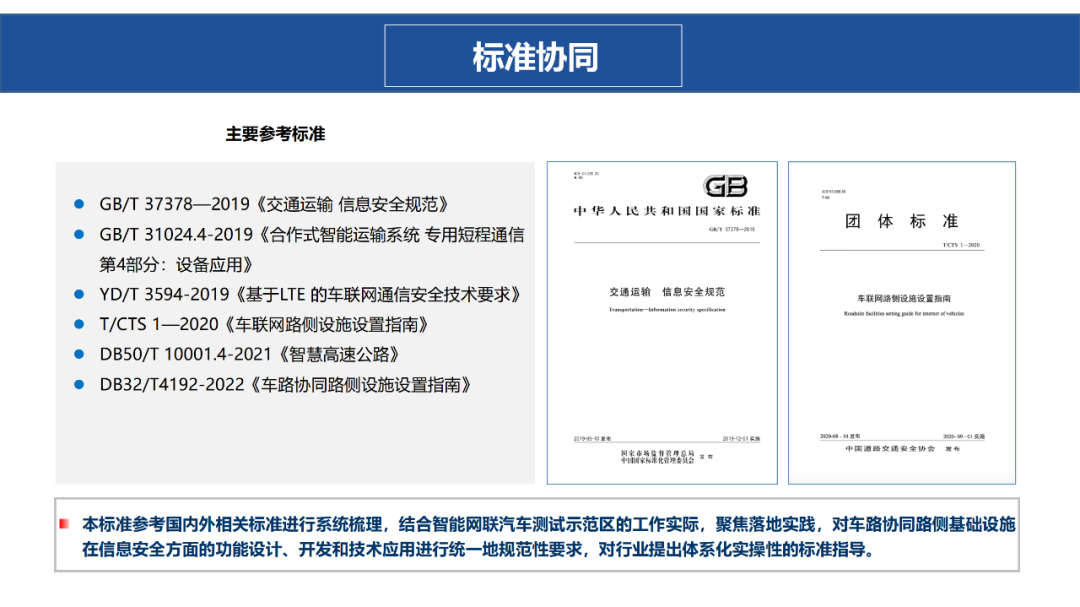Click the GB logo on the national standard cover

pyautogui.click(x=725, y=186)
